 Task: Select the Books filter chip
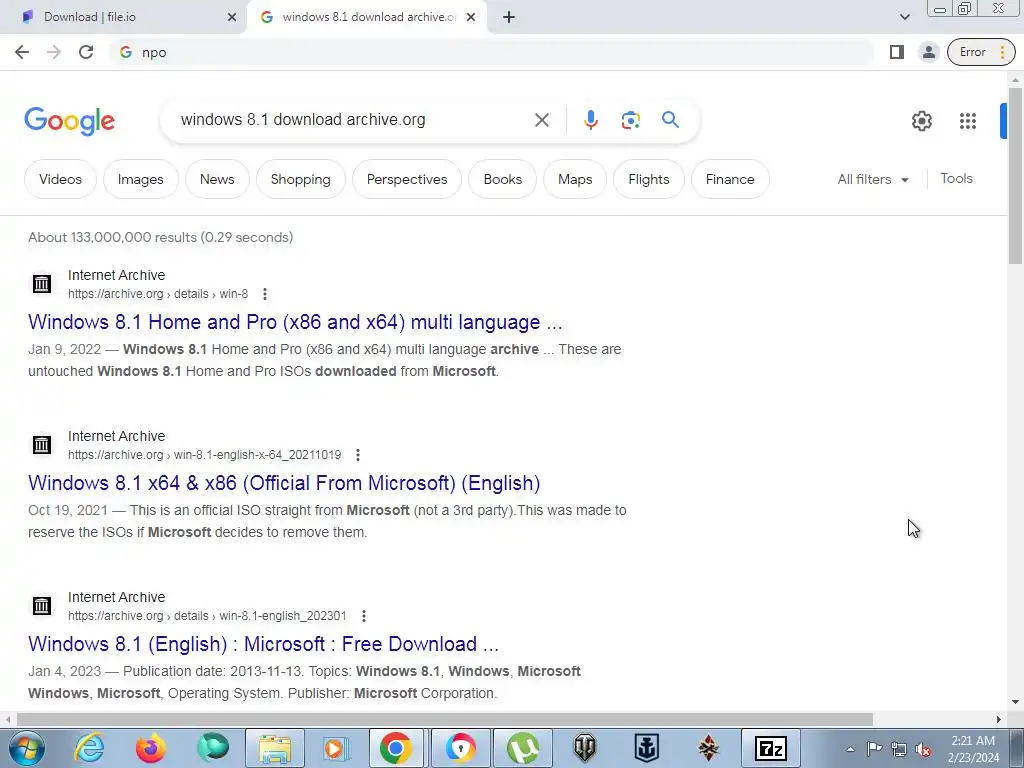[x=503, y=179]
